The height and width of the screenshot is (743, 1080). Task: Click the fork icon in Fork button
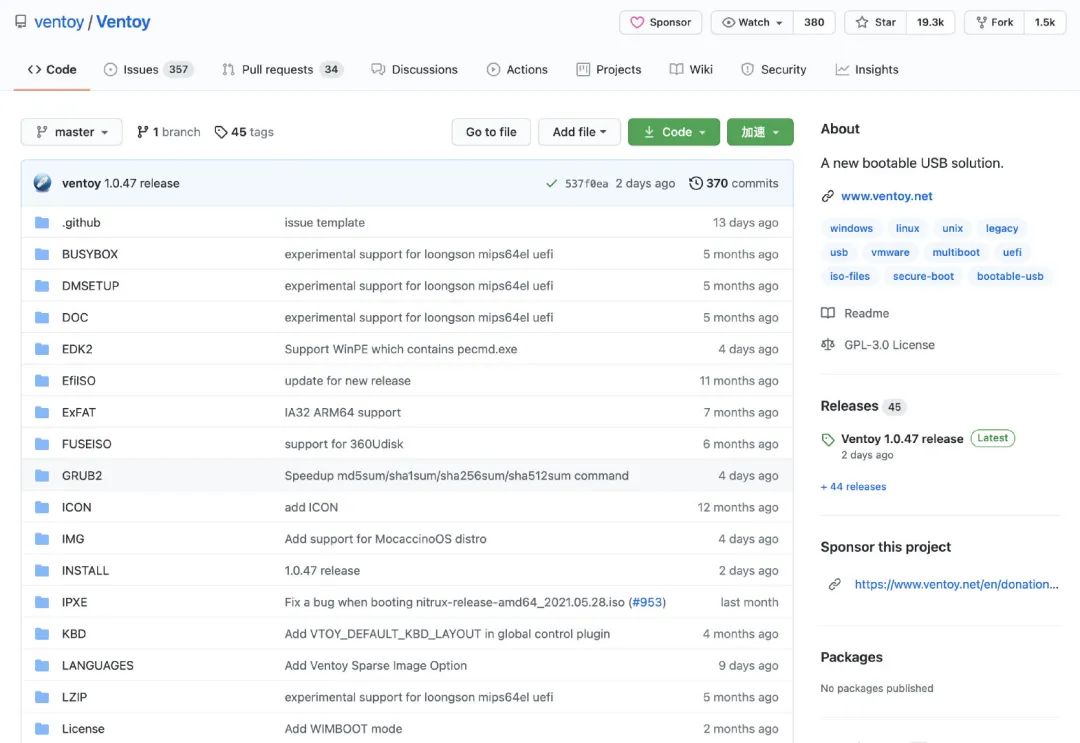[x=982, y=22]
